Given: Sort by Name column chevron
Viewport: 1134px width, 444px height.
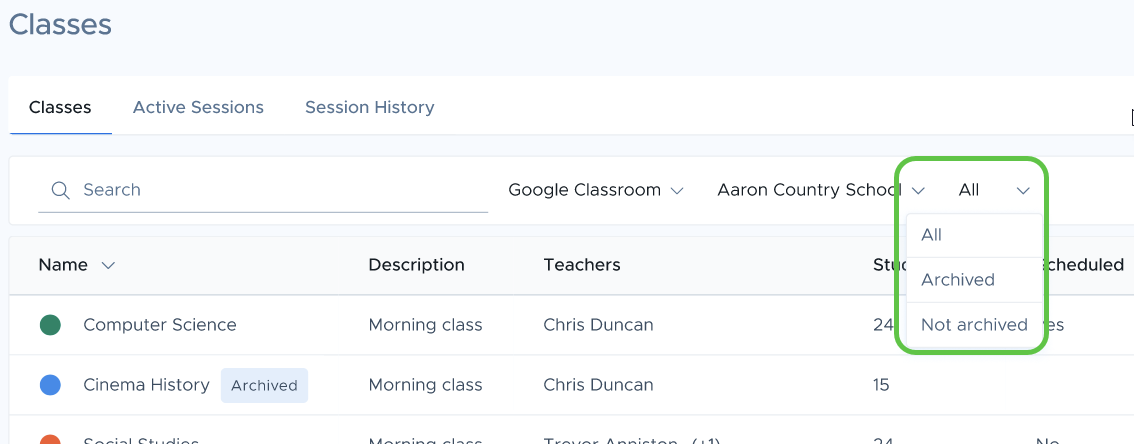Looking at the screenshot, I should tap(108, 265).
